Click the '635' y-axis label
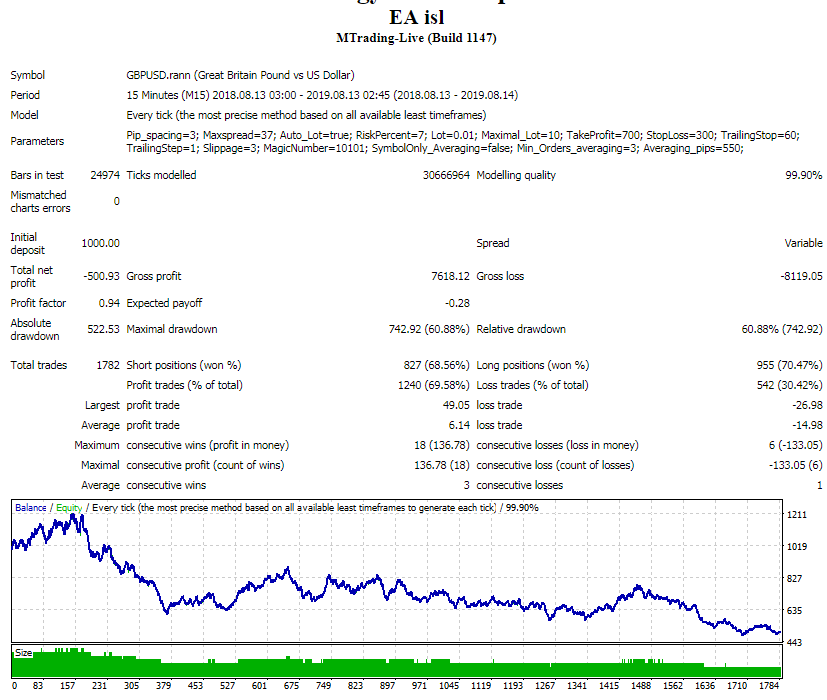827x700 pixels. pyautogui.click(x=794, y=611)
